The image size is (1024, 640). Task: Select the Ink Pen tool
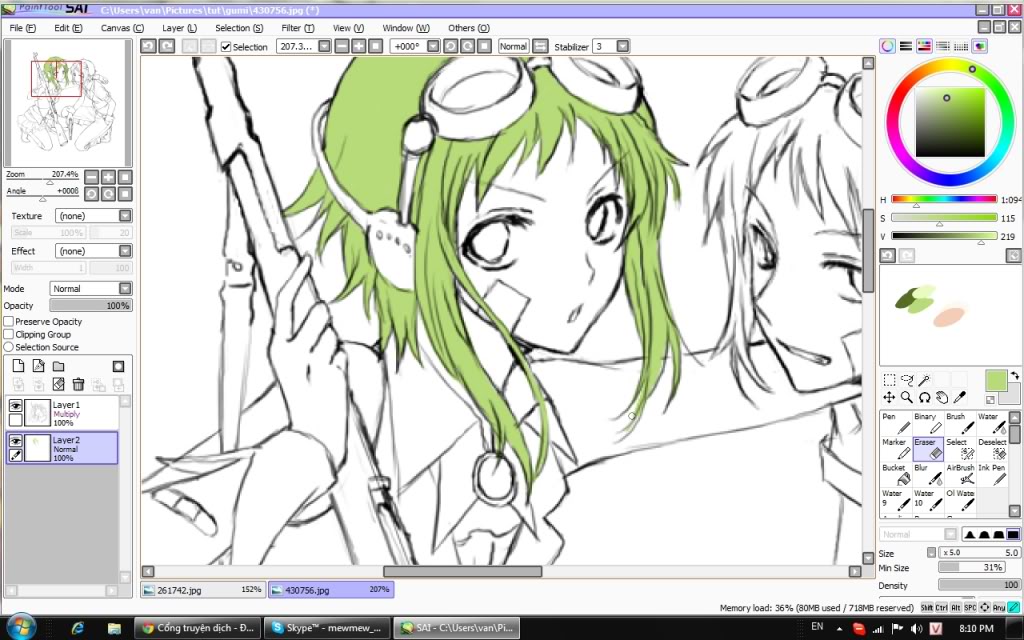[x=992, y=474]
